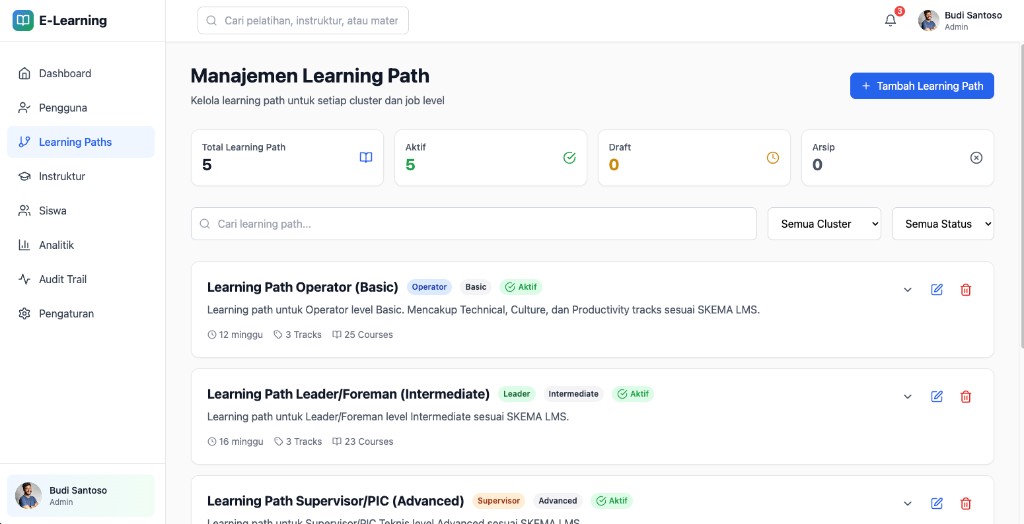Click the E-Learning book logo icon

[23, 20]
